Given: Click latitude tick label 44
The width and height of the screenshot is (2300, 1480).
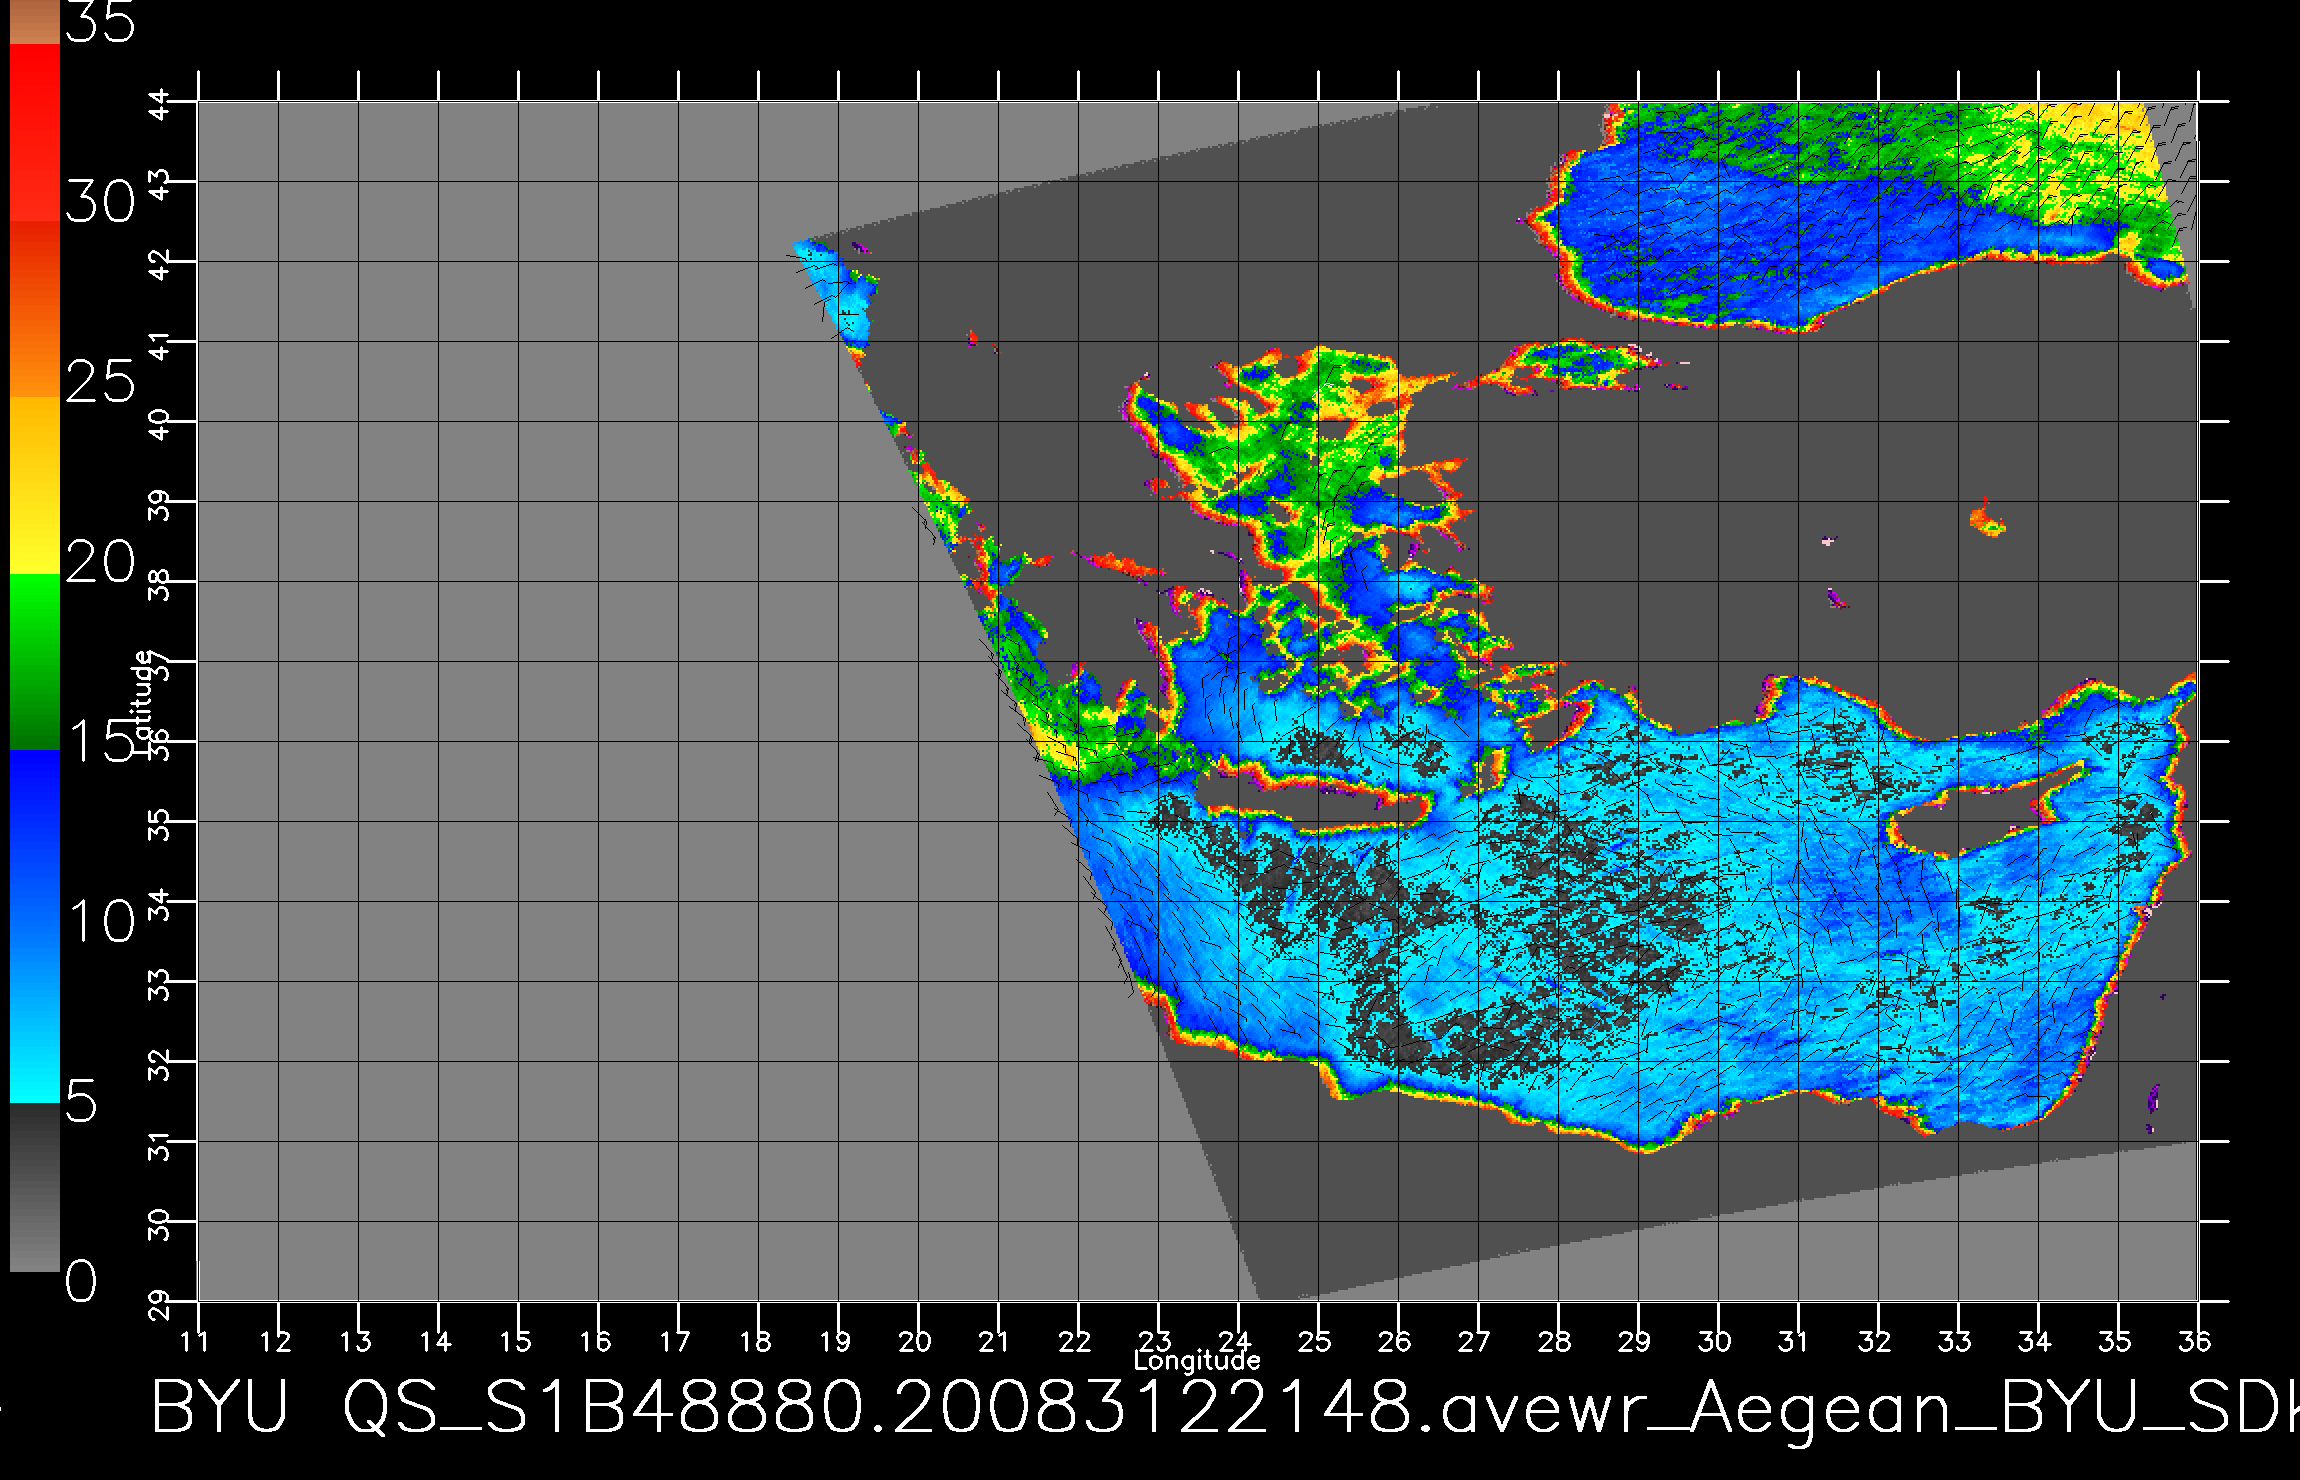Looking at the screenshot, I should coord(160,104).
